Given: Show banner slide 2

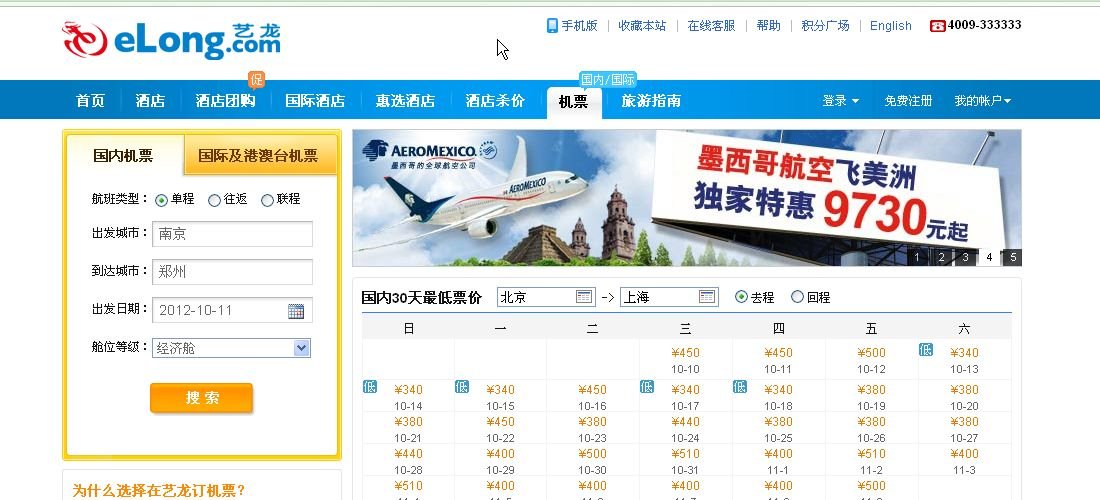Looking at the screenshot, I should tap(941, 257).
